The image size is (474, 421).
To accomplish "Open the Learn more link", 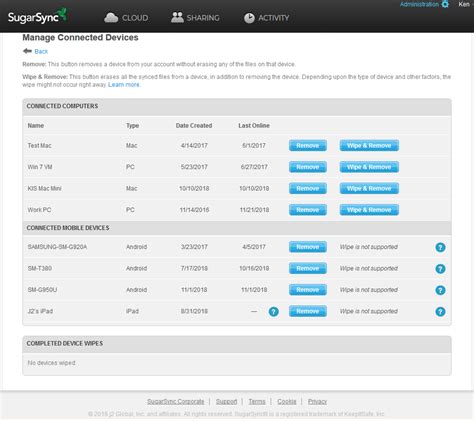I will 124,85.
